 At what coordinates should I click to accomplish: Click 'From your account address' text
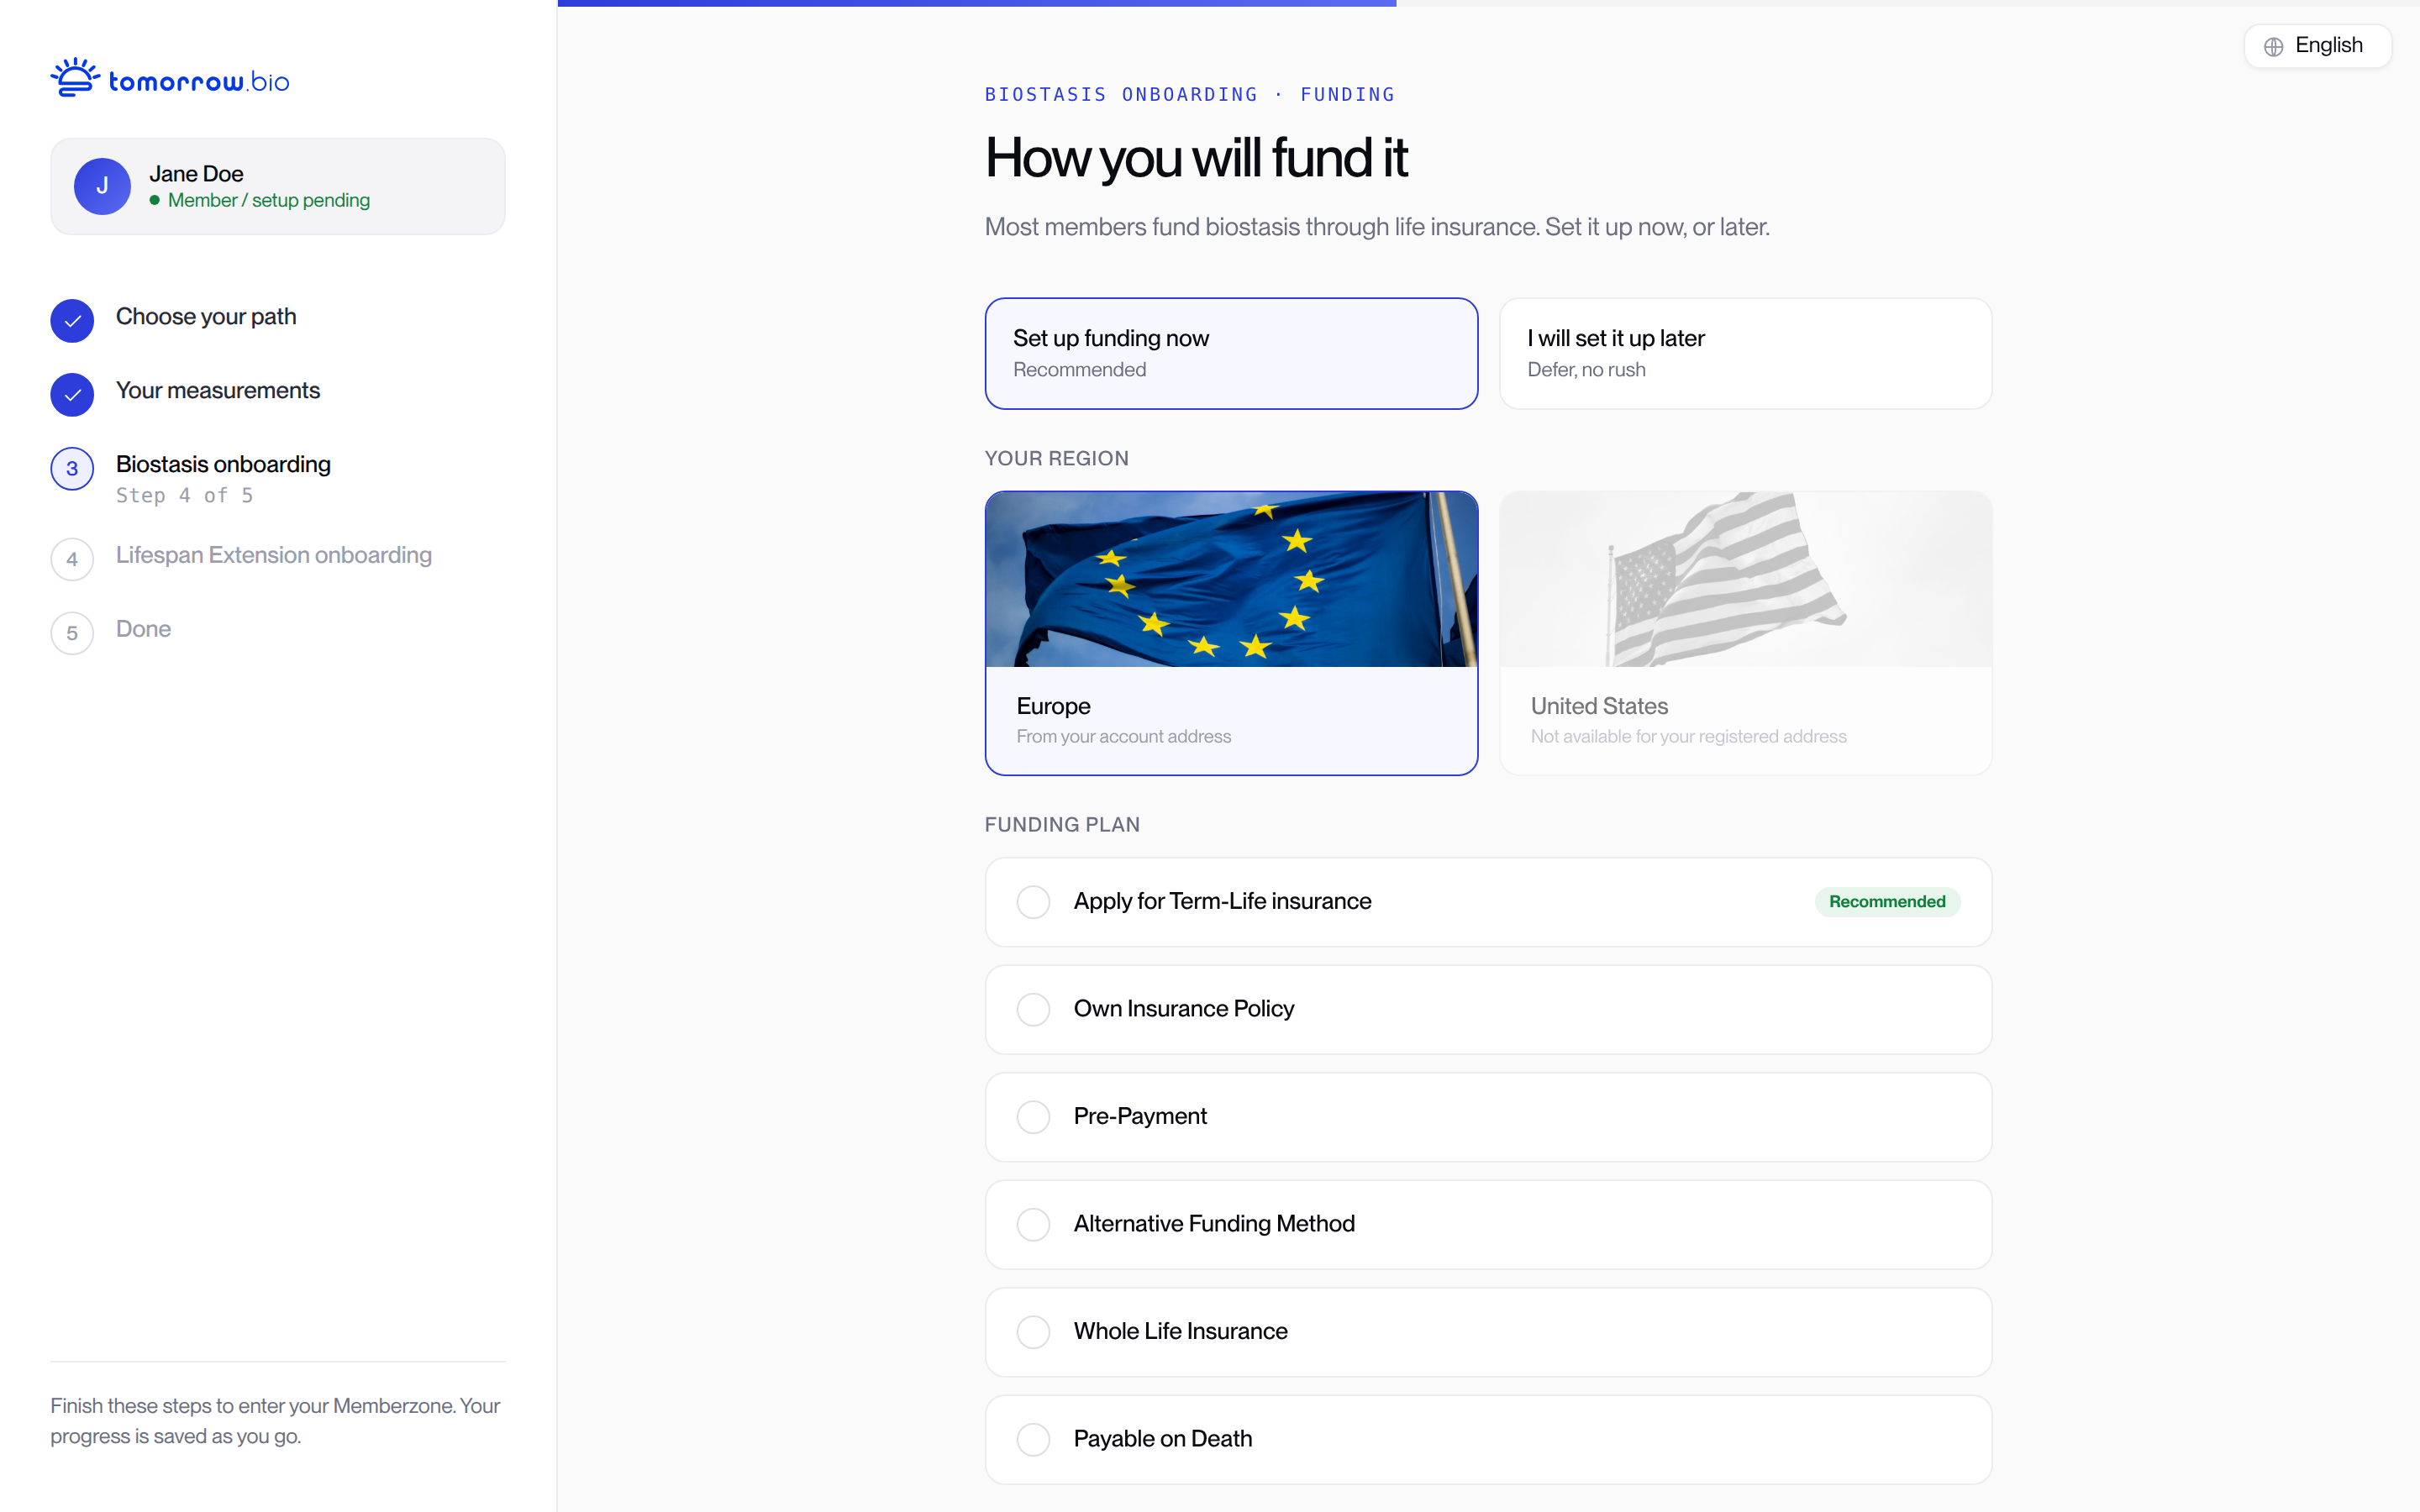[x=1123, y=737]
